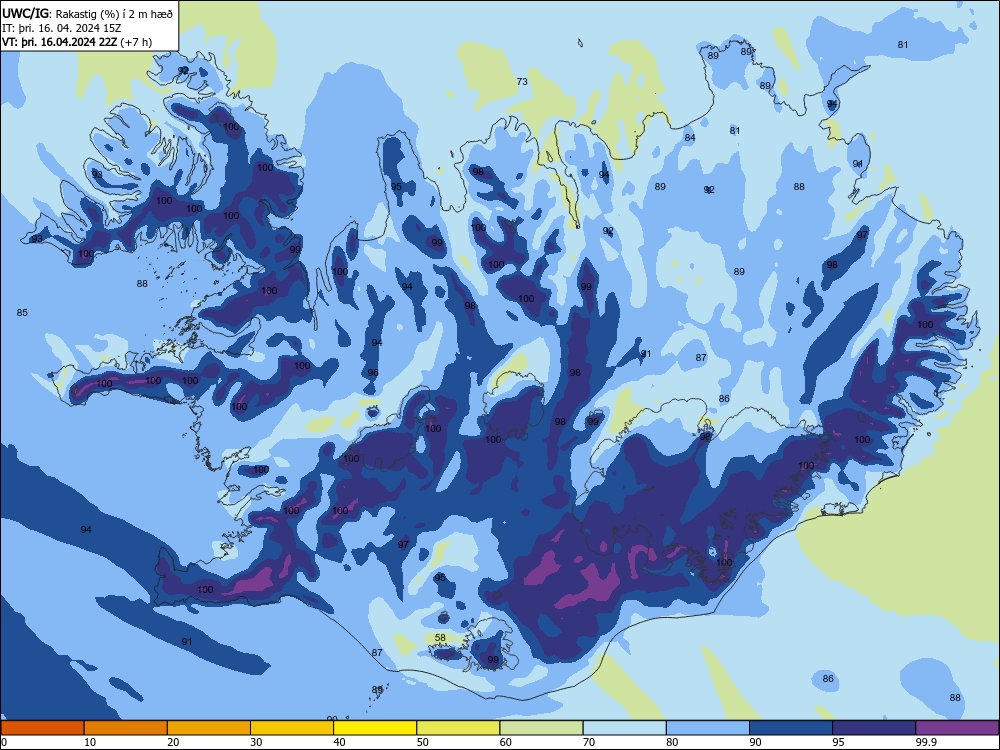Click the legend tick label '10'
Viewport: 1000px width, 750px height.
click(x=90, y=742)
